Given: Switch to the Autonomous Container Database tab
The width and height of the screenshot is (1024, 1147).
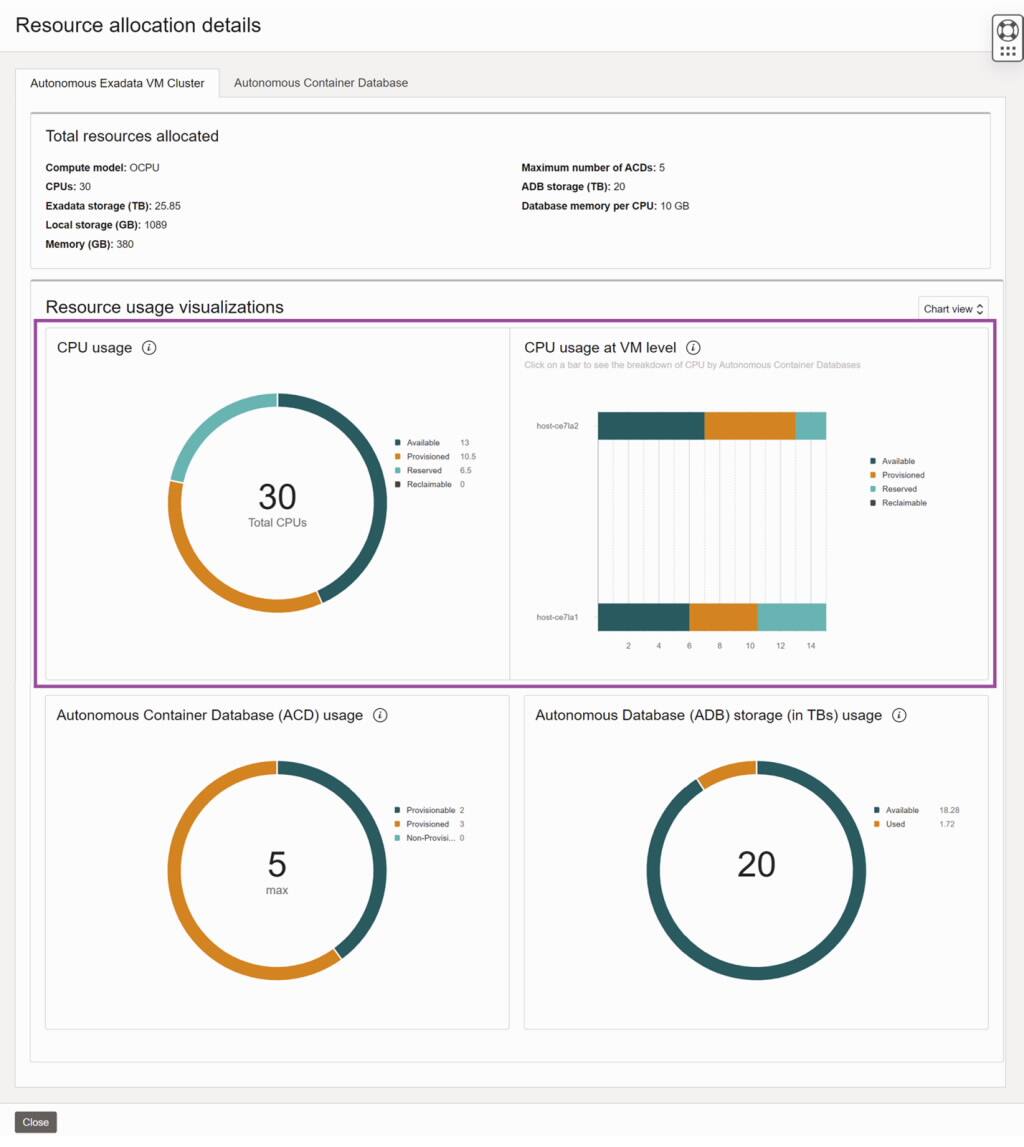Looking at the screenshot, I should pos(320,83).
